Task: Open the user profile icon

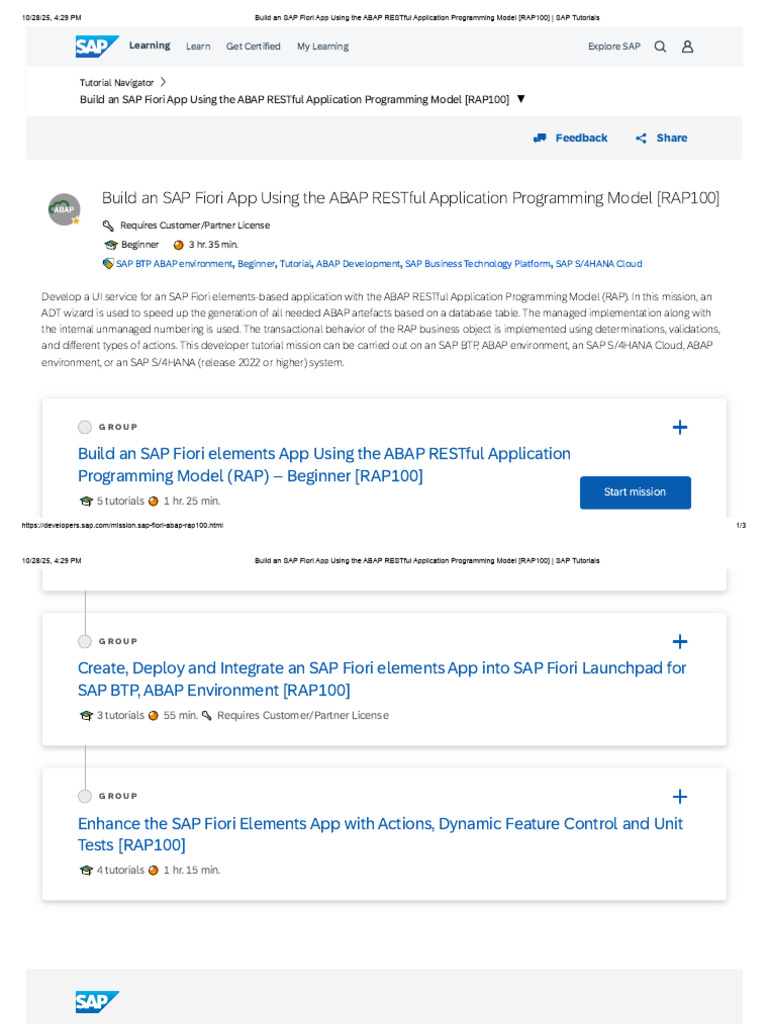Action: (688, 46)
